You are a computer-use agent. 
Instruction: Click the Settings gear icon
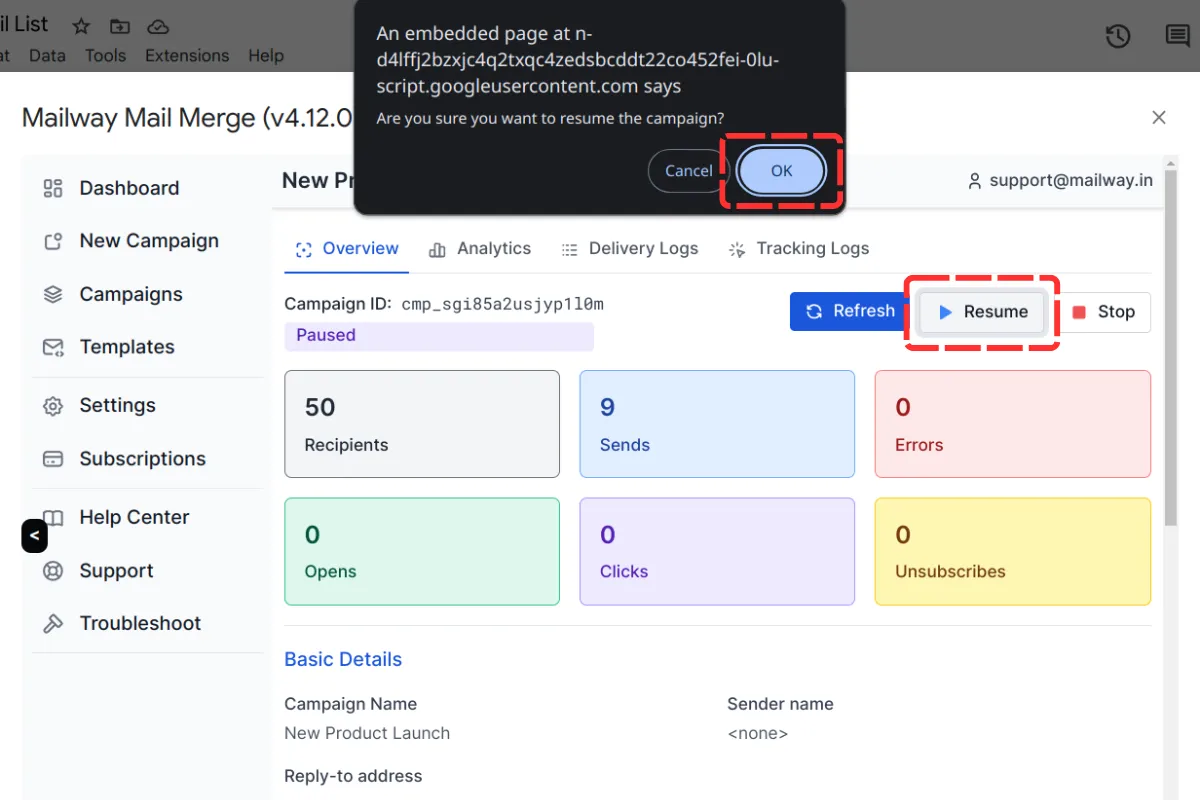pos(52,406)
